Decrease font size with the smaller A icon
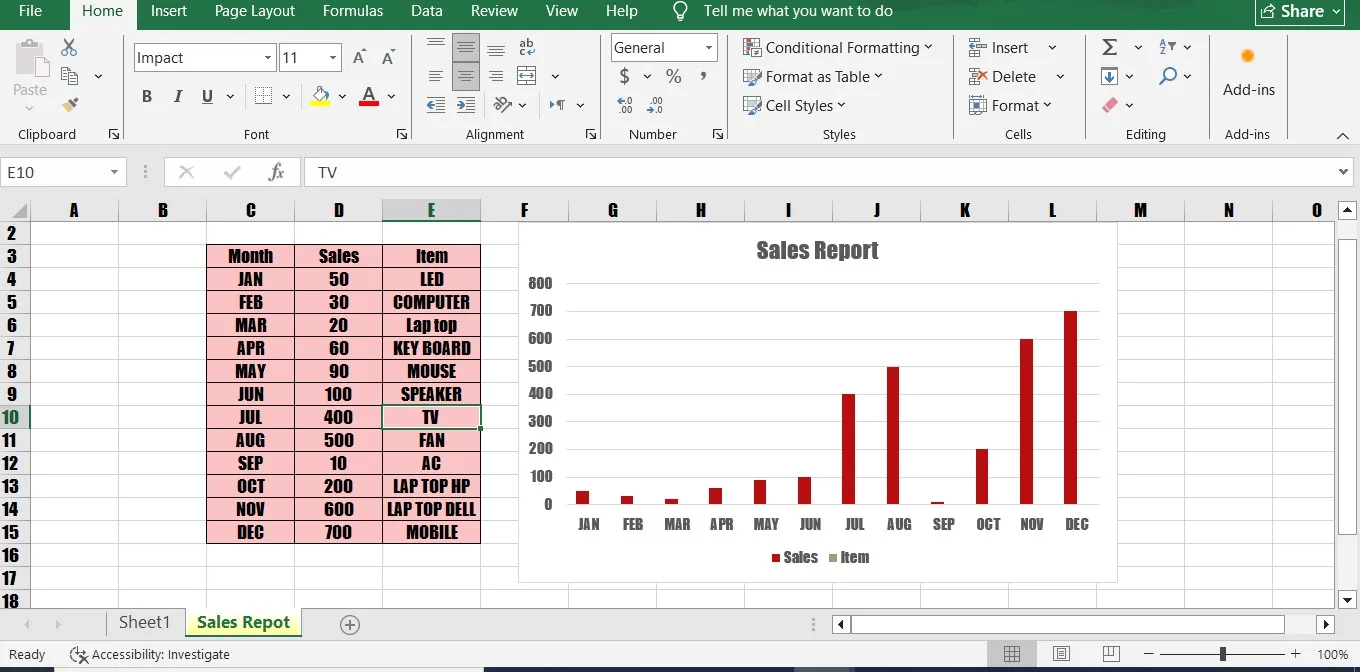The width and height of the screenshot is (1360, 672). tap(389, 57)
